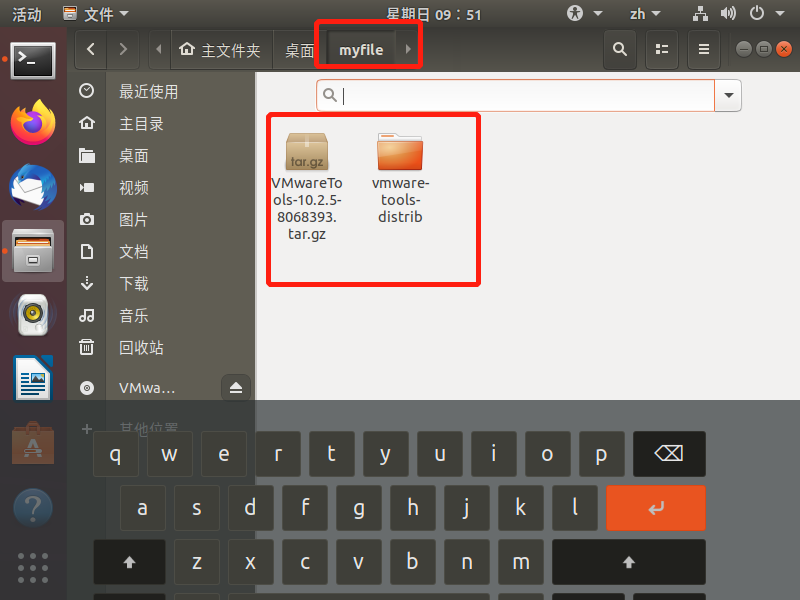This screenshot has height=600, width=800.
Task: Tap the left shift key
Action: (x=130, y=562)
